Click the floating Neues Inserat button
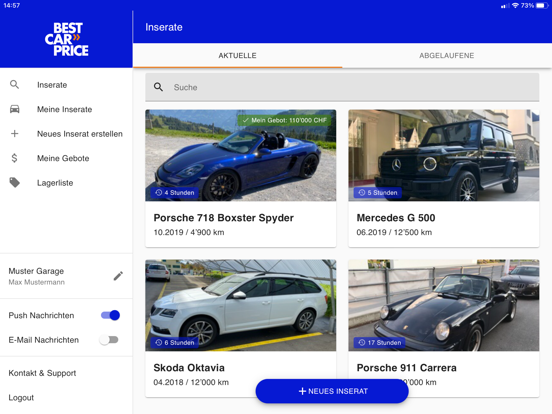The image size is (552, 414). tap(332, 391)
